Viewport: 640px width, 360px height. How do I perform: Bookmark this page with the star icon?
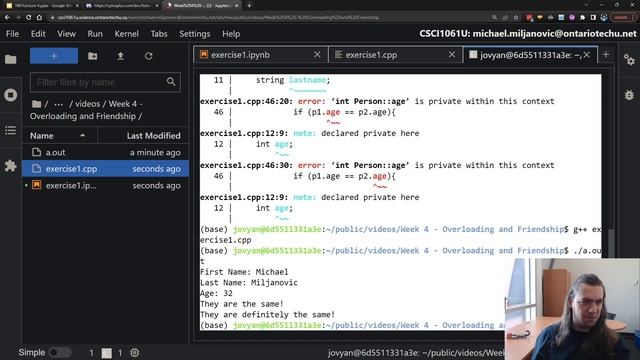click(x=516, y=18)
